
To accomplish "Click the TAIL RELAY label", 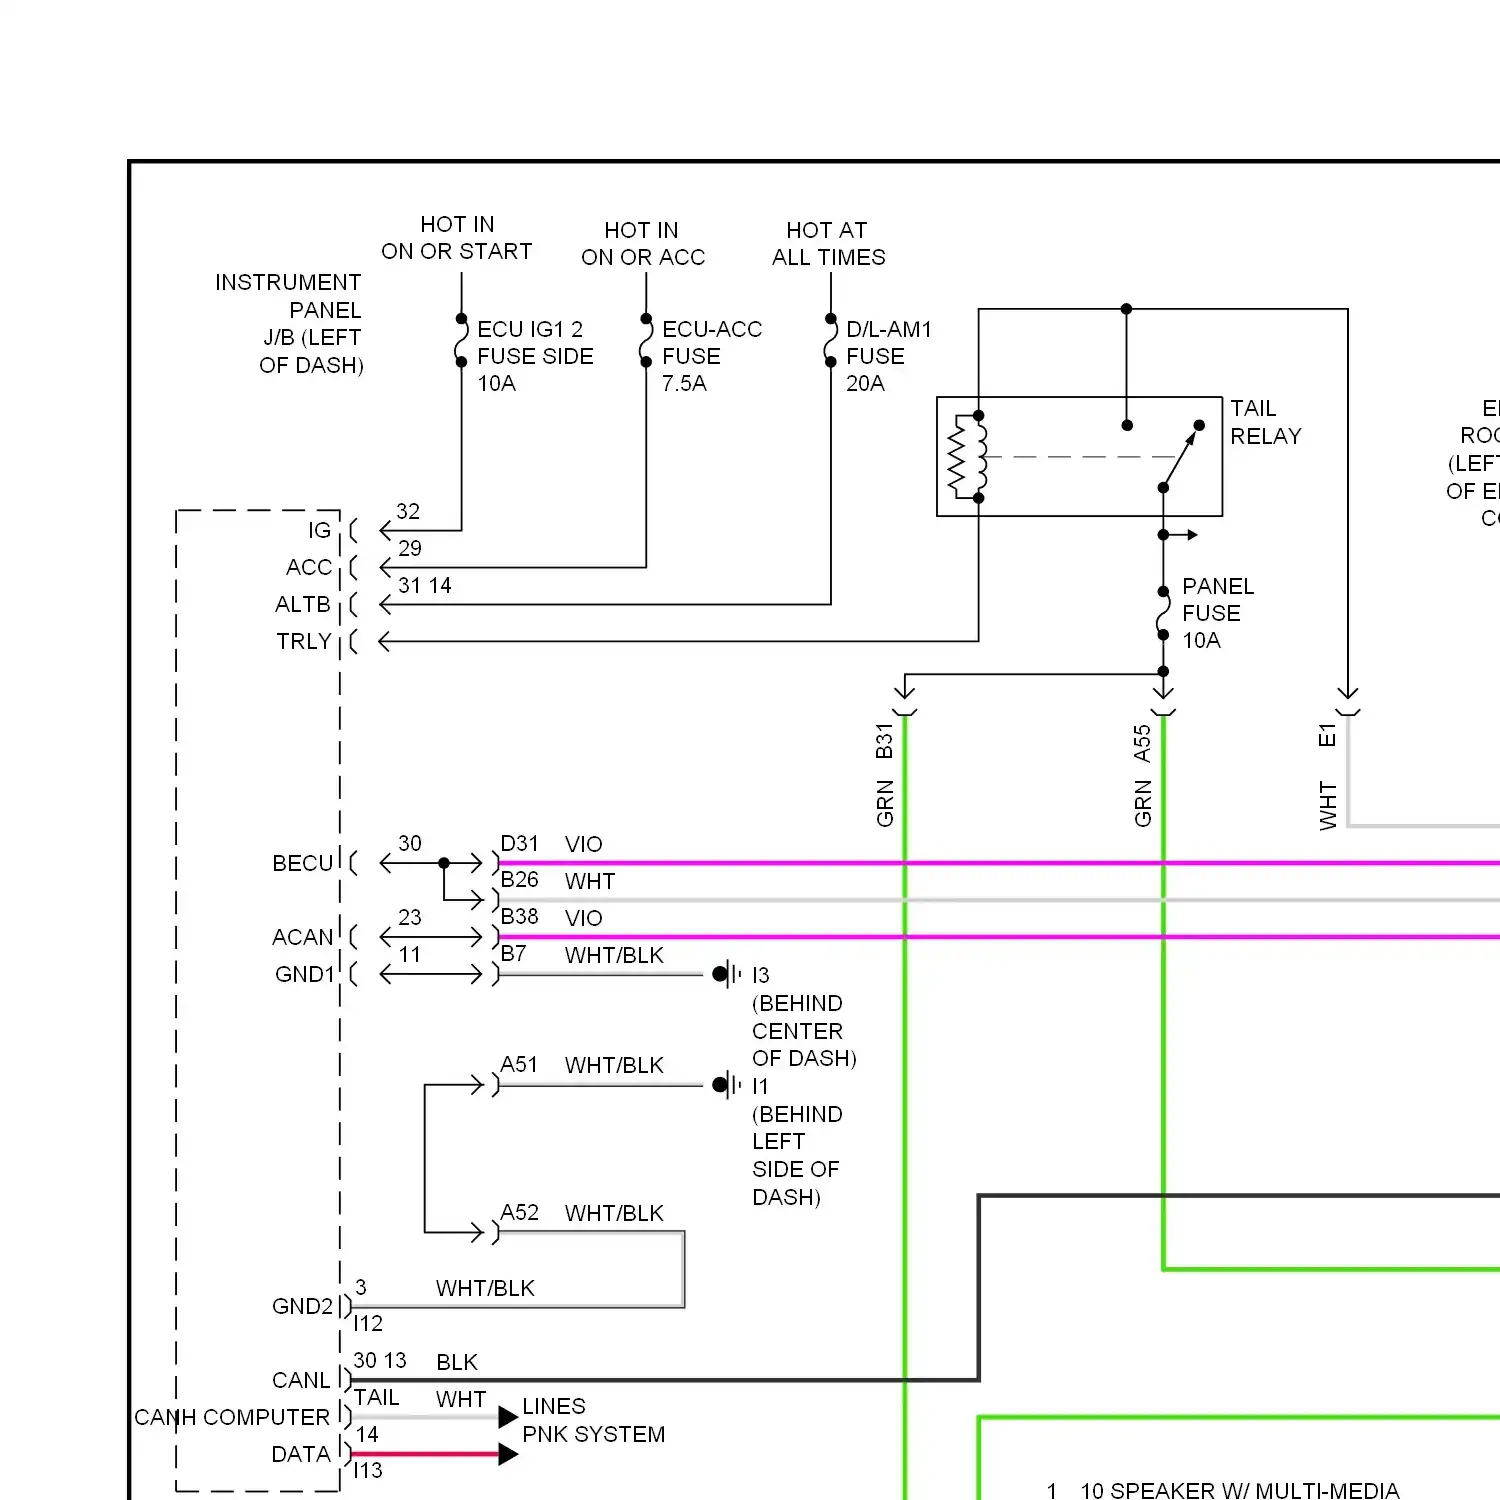I will click(x=1266, y=422).
